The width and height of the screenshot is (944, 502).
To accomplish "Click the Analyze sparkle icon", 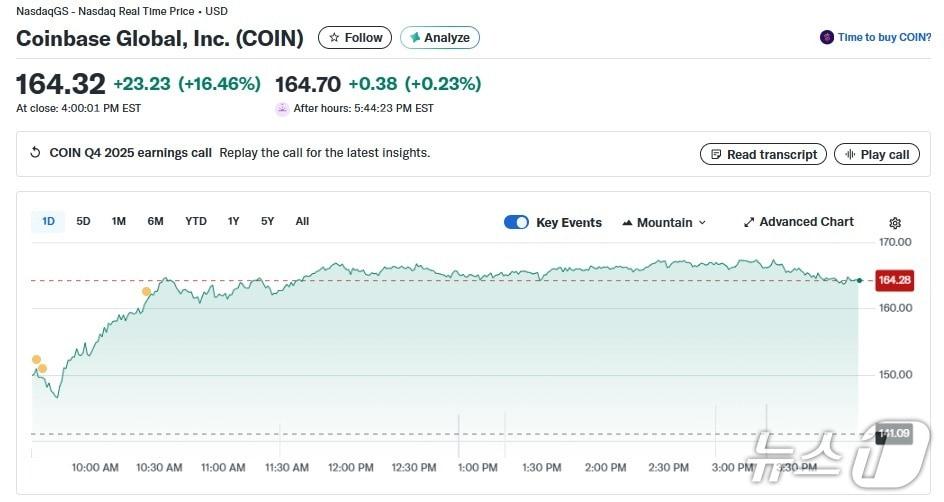I will point(414,38).
